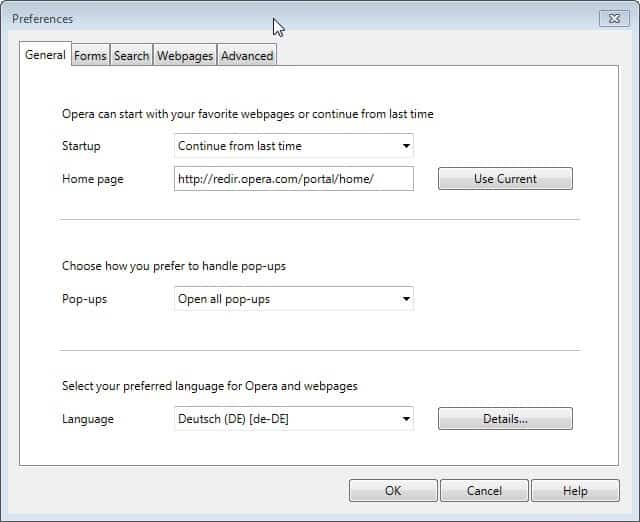This screenshot has width=640, height=522.
Task: Click the General tab
Action: tap(45, 55)
